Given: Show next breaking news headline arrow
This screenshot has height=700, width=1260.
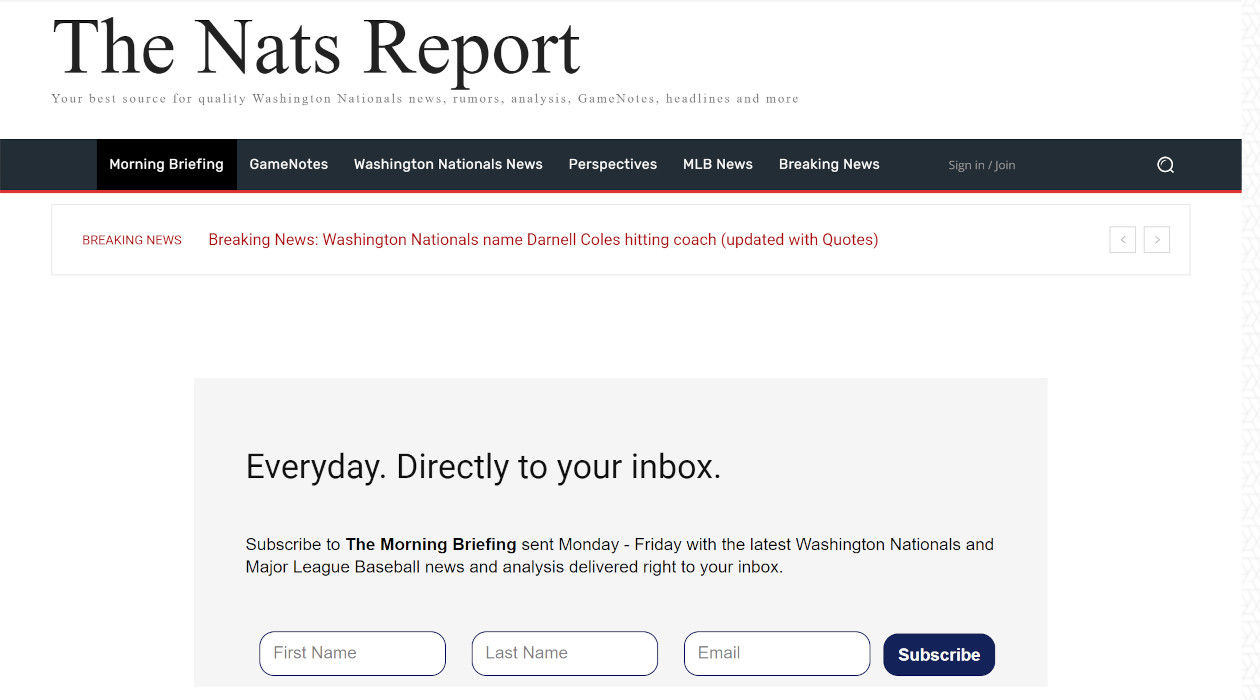Looking at the screenshot, I should click(1157, 240).
